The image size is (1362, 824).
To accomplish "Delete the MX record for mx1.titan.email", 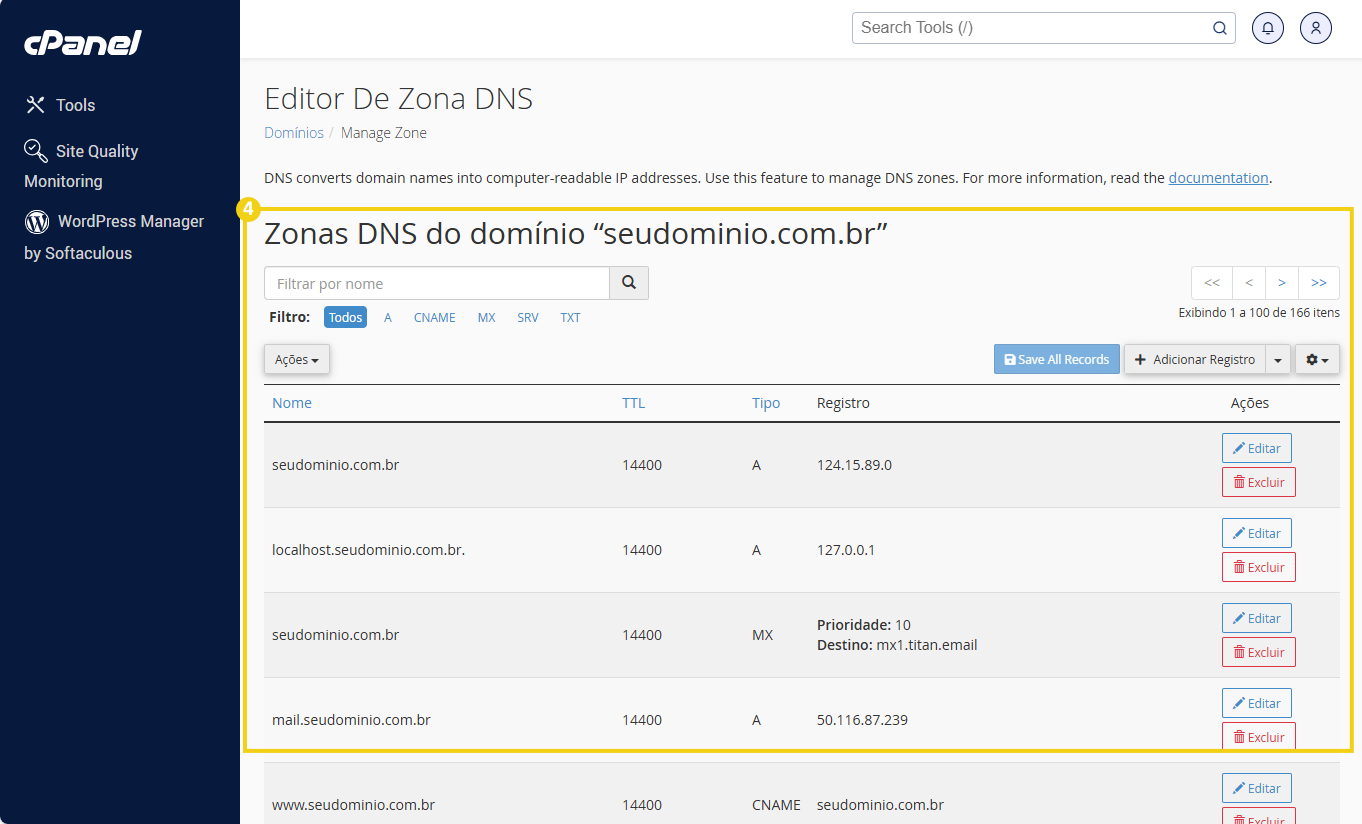I will pyautogui.click(x=1259, y=652).
